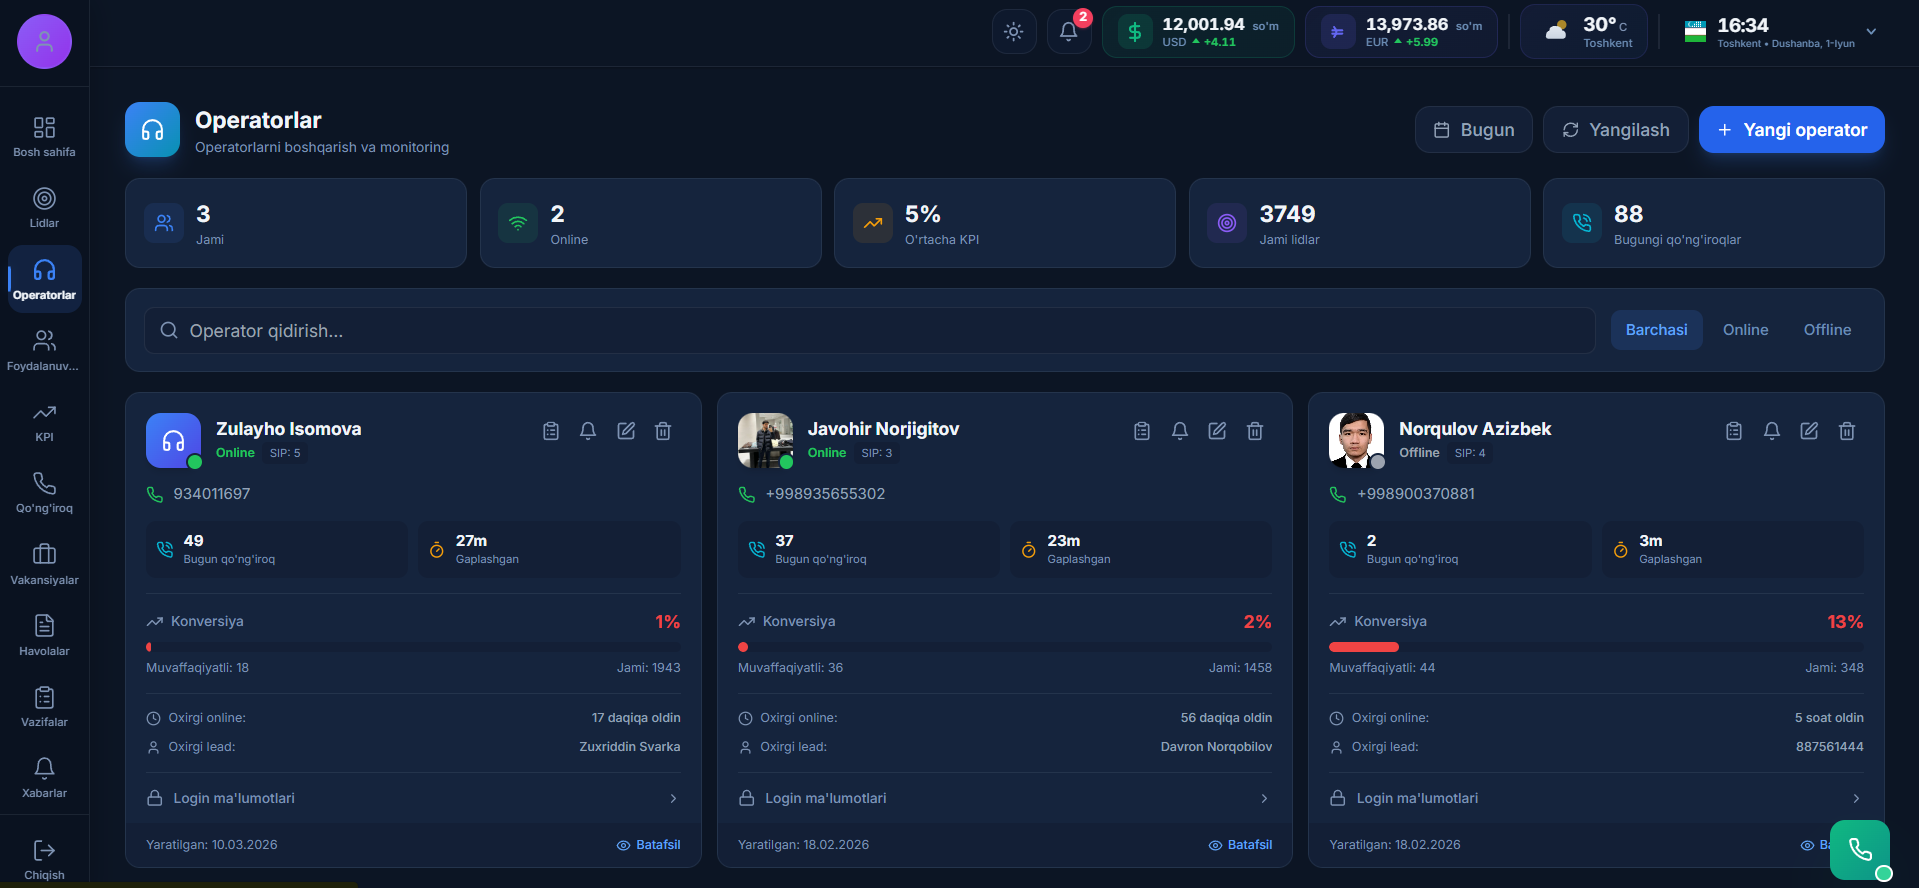Click notification bell for Javohir Norjigitov
The height and width of the screenshot is (888, 1919).
(1180, 431)
